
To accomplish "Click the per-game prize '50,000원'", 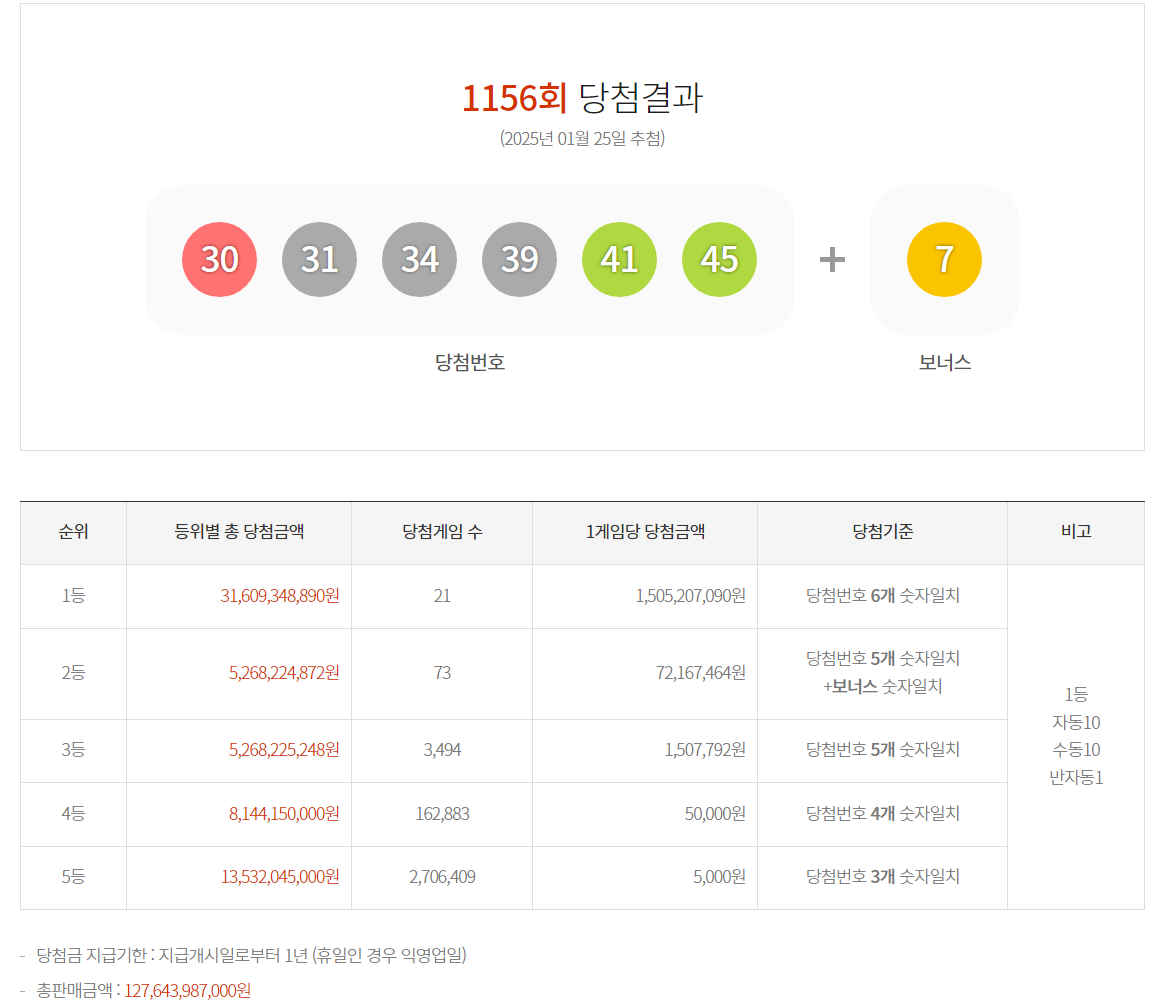I will [x=714, y=814].
